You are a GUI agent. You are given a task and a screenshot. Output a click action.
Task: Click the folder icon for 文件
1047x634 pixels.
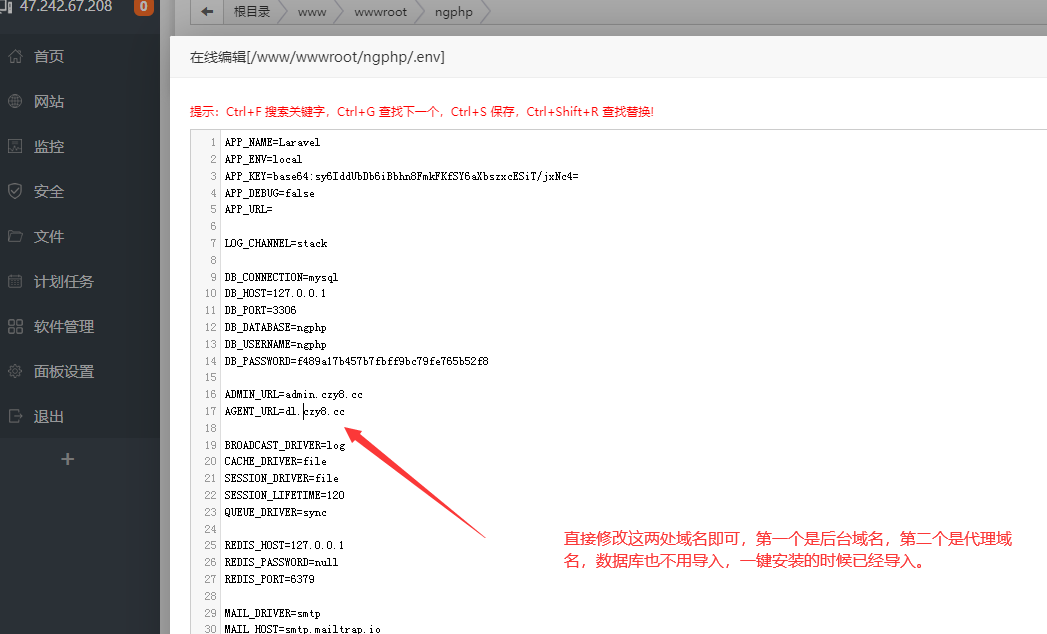15,237
